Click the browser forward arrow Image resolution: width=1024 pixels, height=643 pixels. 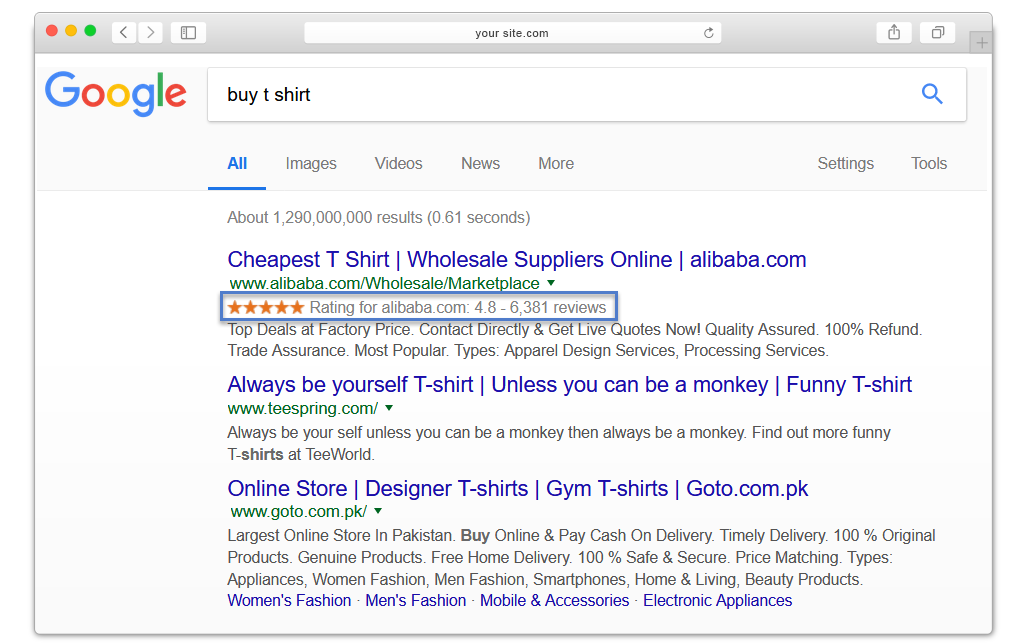[151, 32]
